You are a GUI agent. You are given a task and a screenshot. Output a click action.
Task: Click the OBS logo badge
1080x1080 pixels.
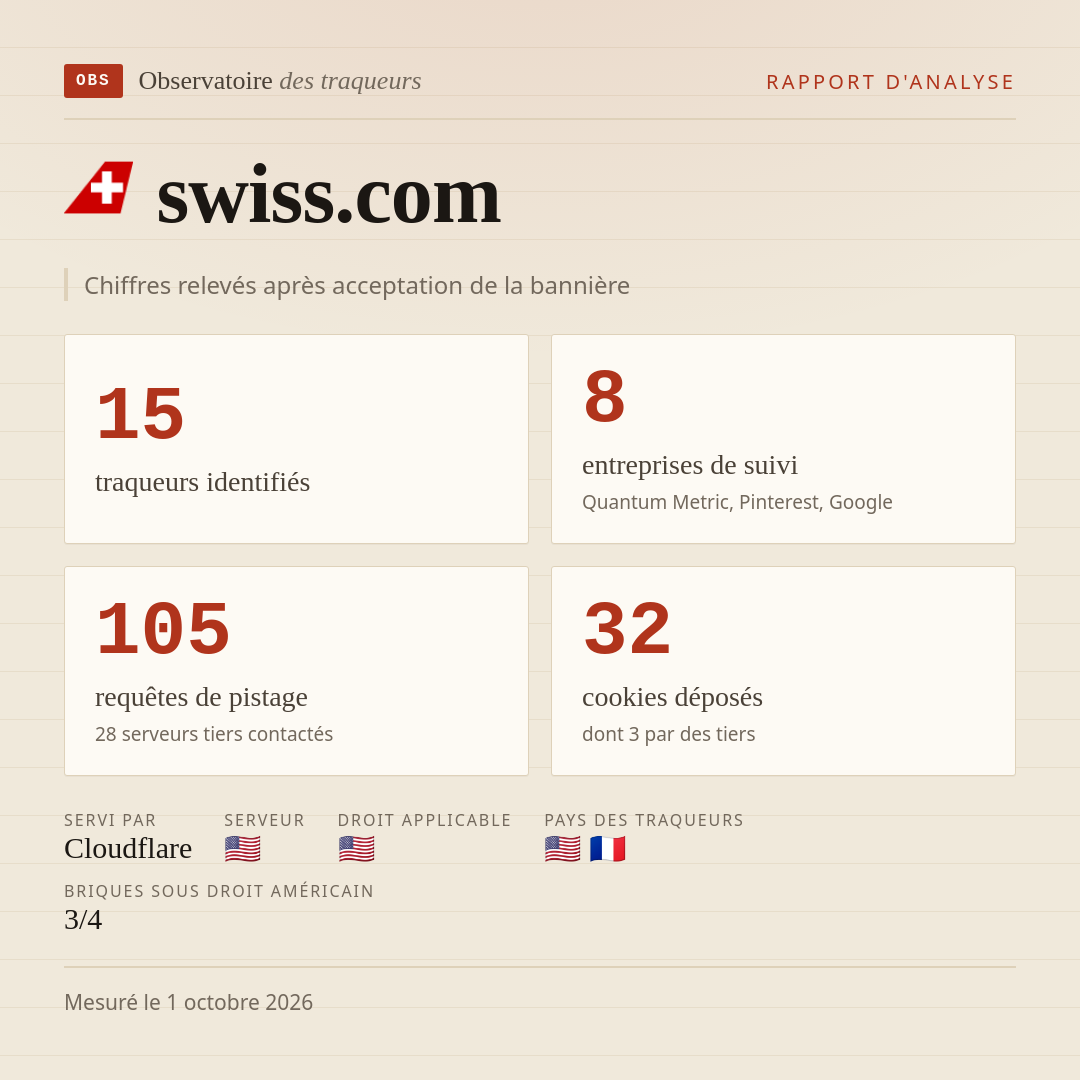click(x=94, y=81)
